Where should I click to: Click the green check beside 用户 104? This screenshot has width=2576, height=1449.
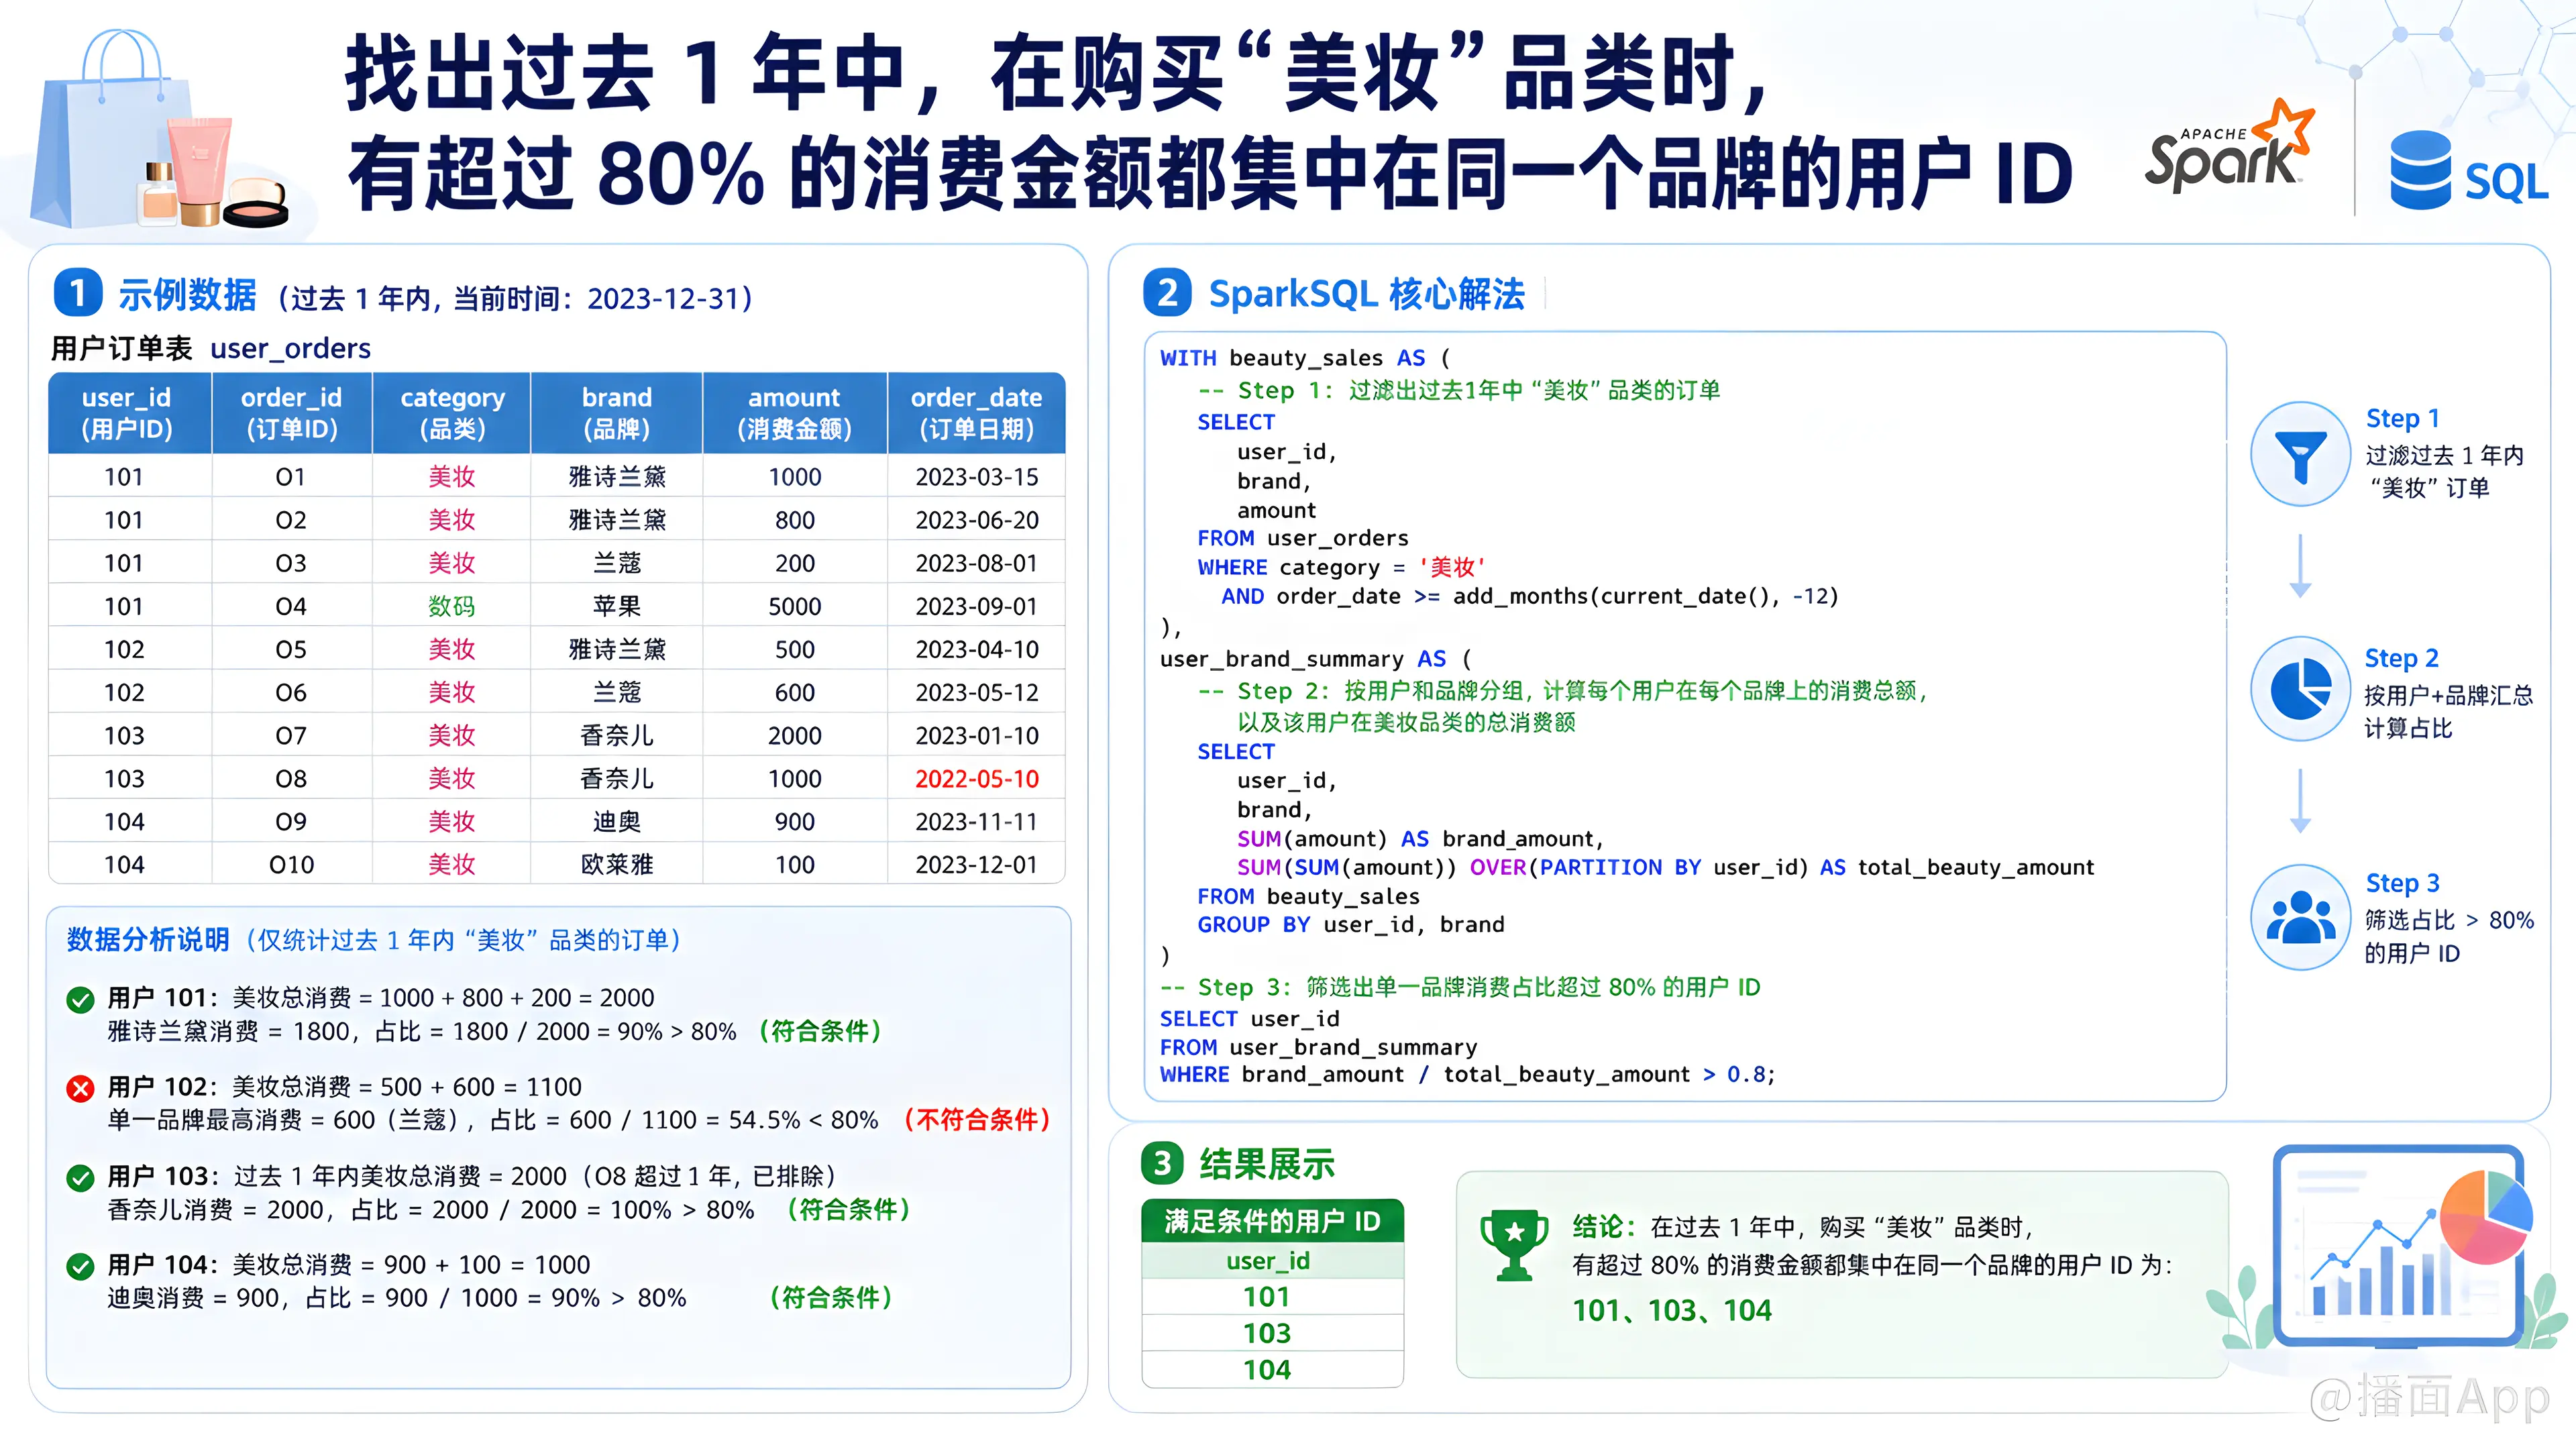pyautogui.click(x=80, y=1266)
